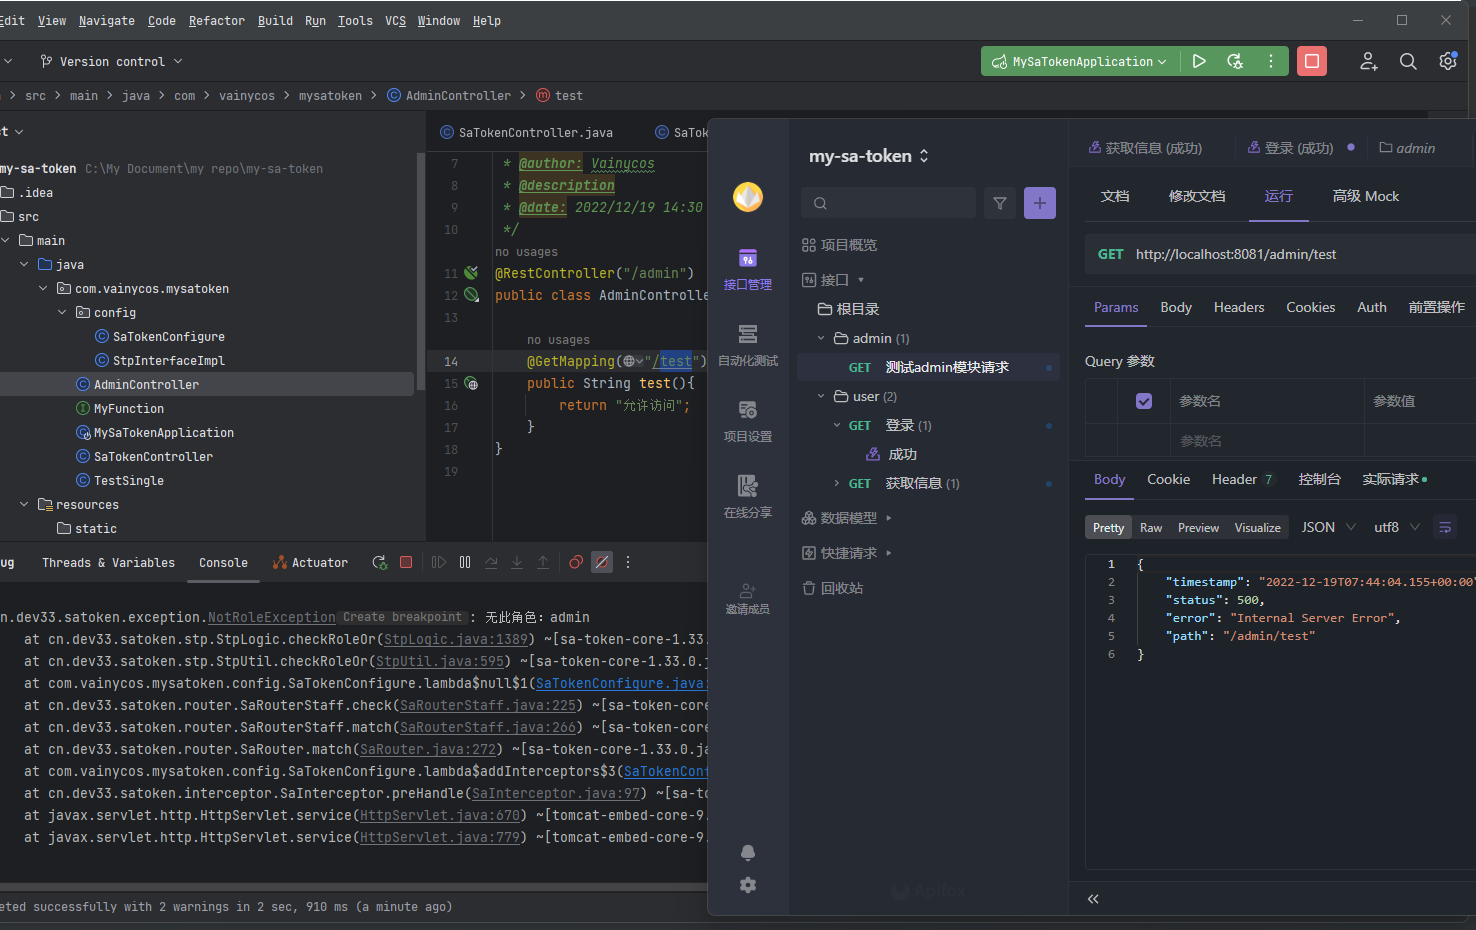The width and height of the screenshot is (1476, 930).
Task: Switch to Headers tab in Apifox request
Action: [x=1239, y=307]
